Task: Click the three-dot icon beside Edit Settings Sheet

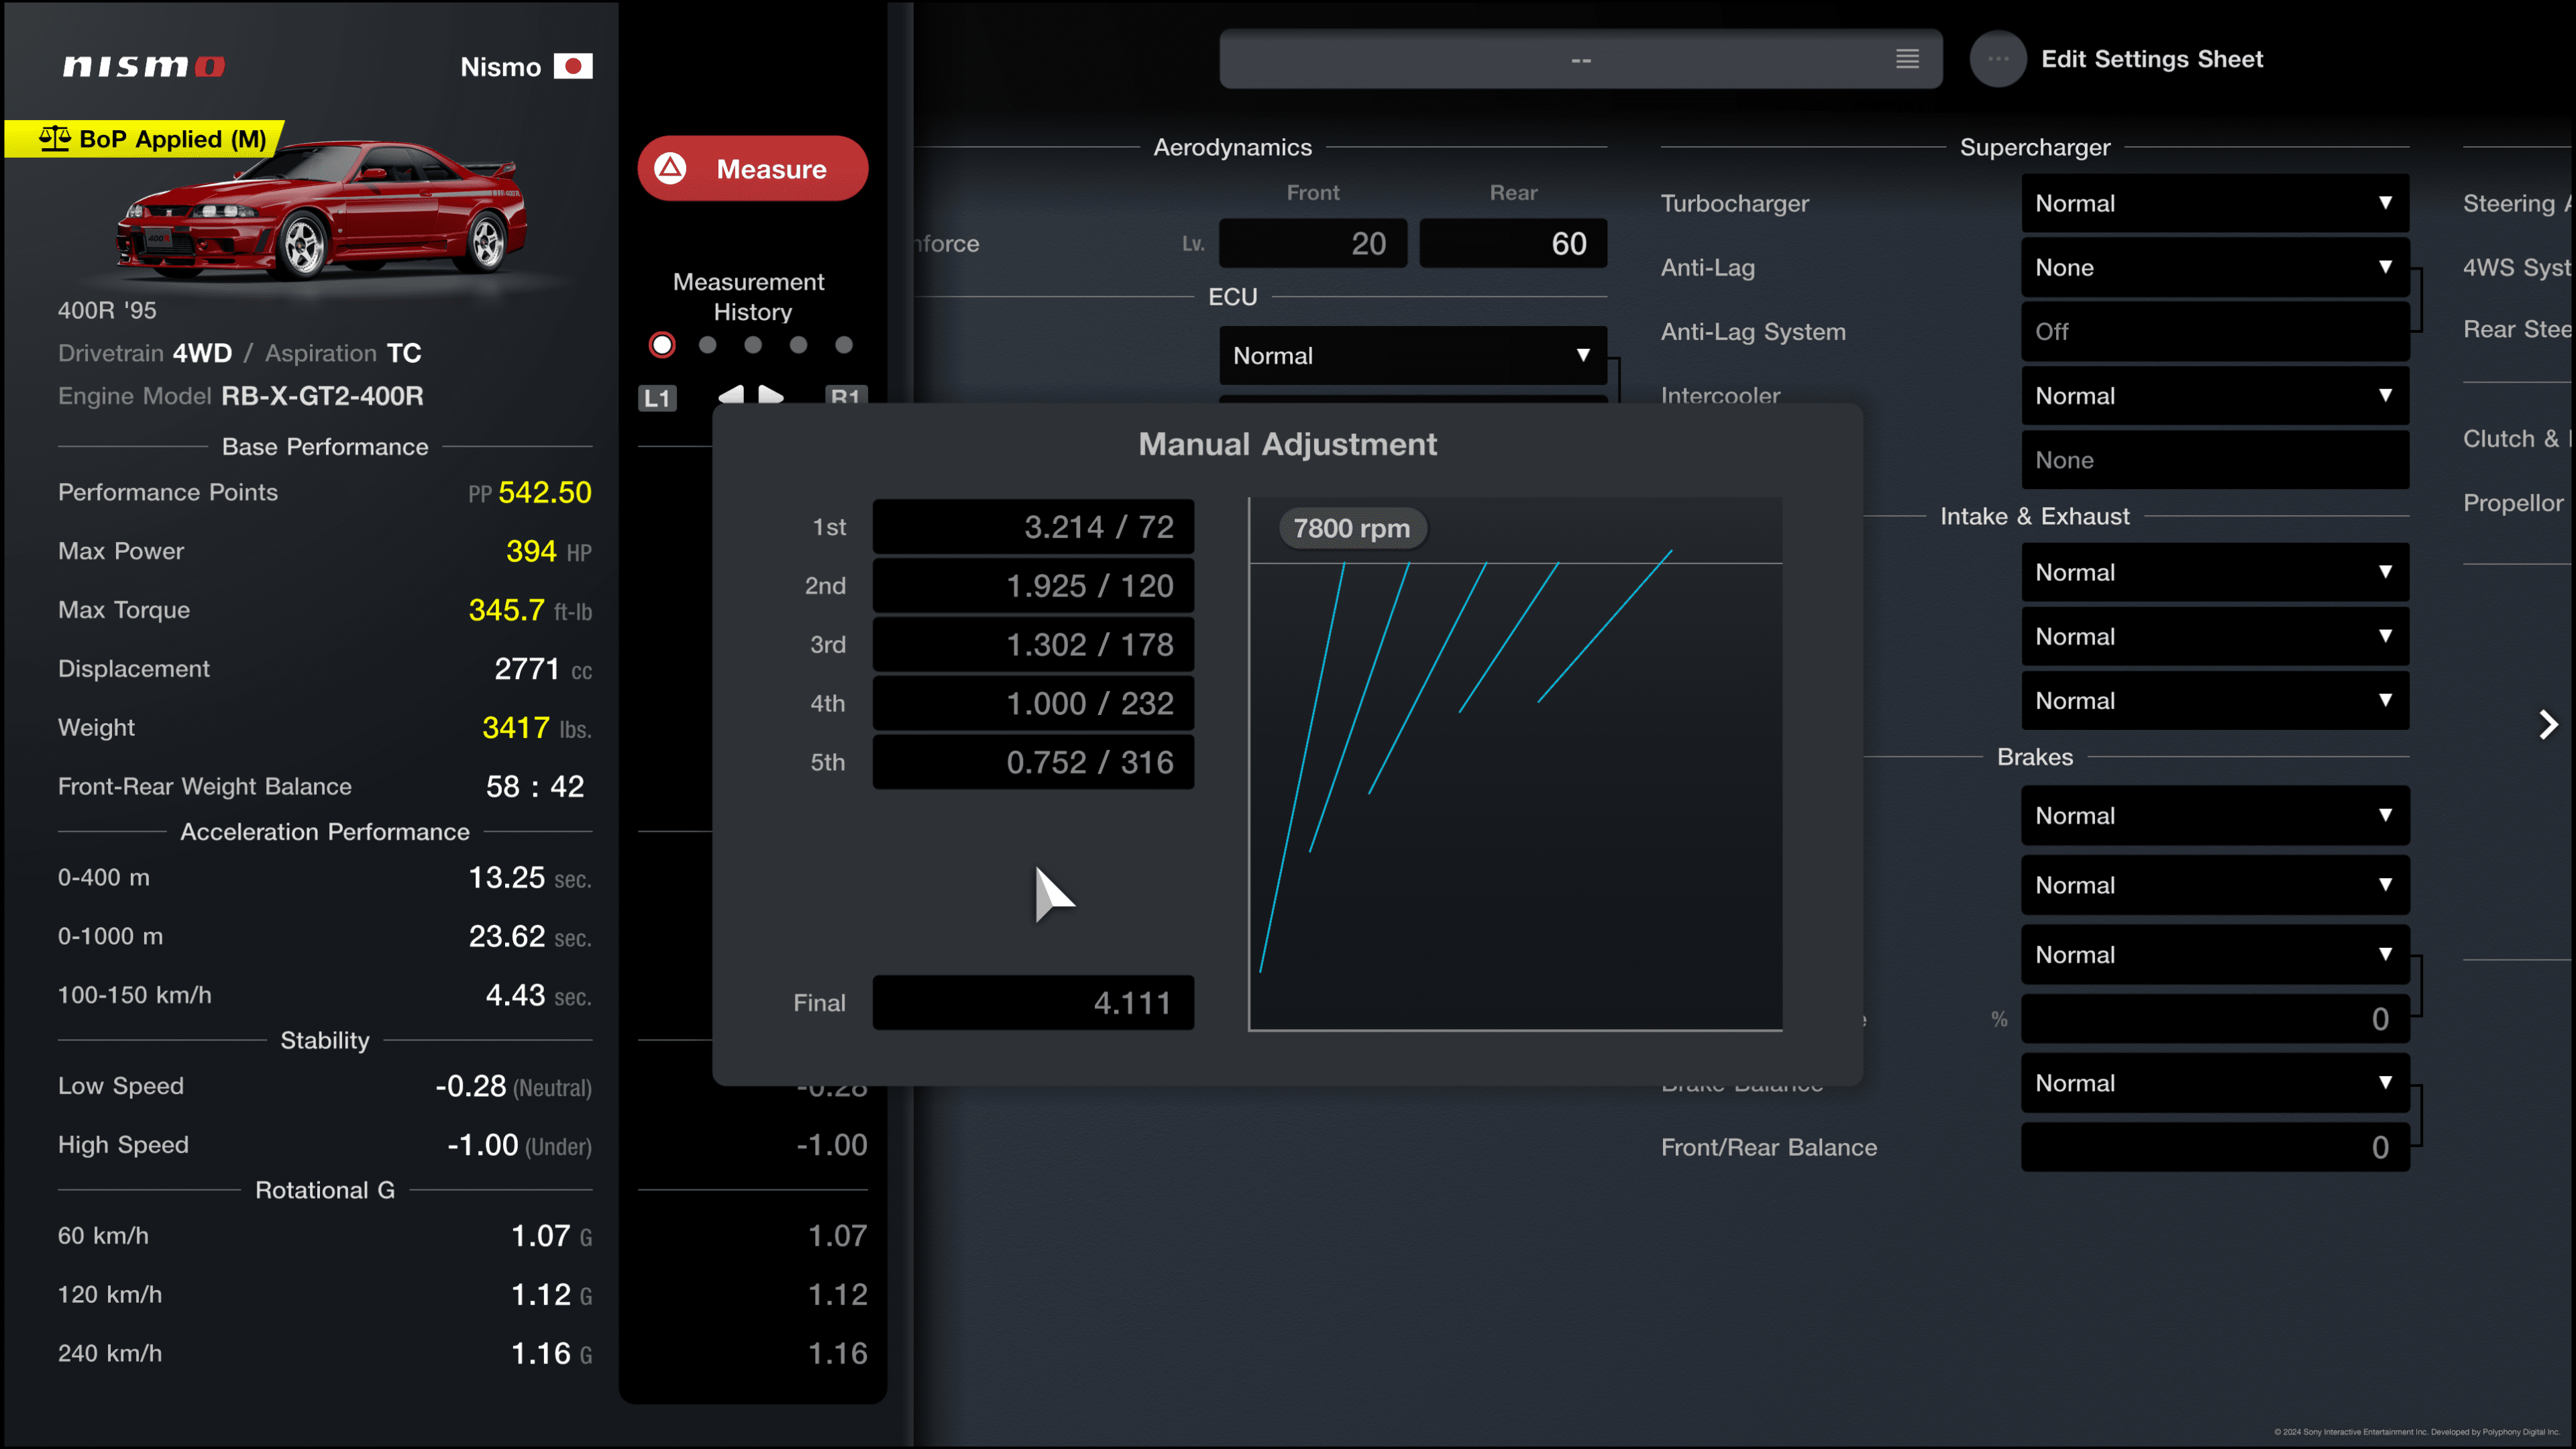Action: click(1997, 59)
